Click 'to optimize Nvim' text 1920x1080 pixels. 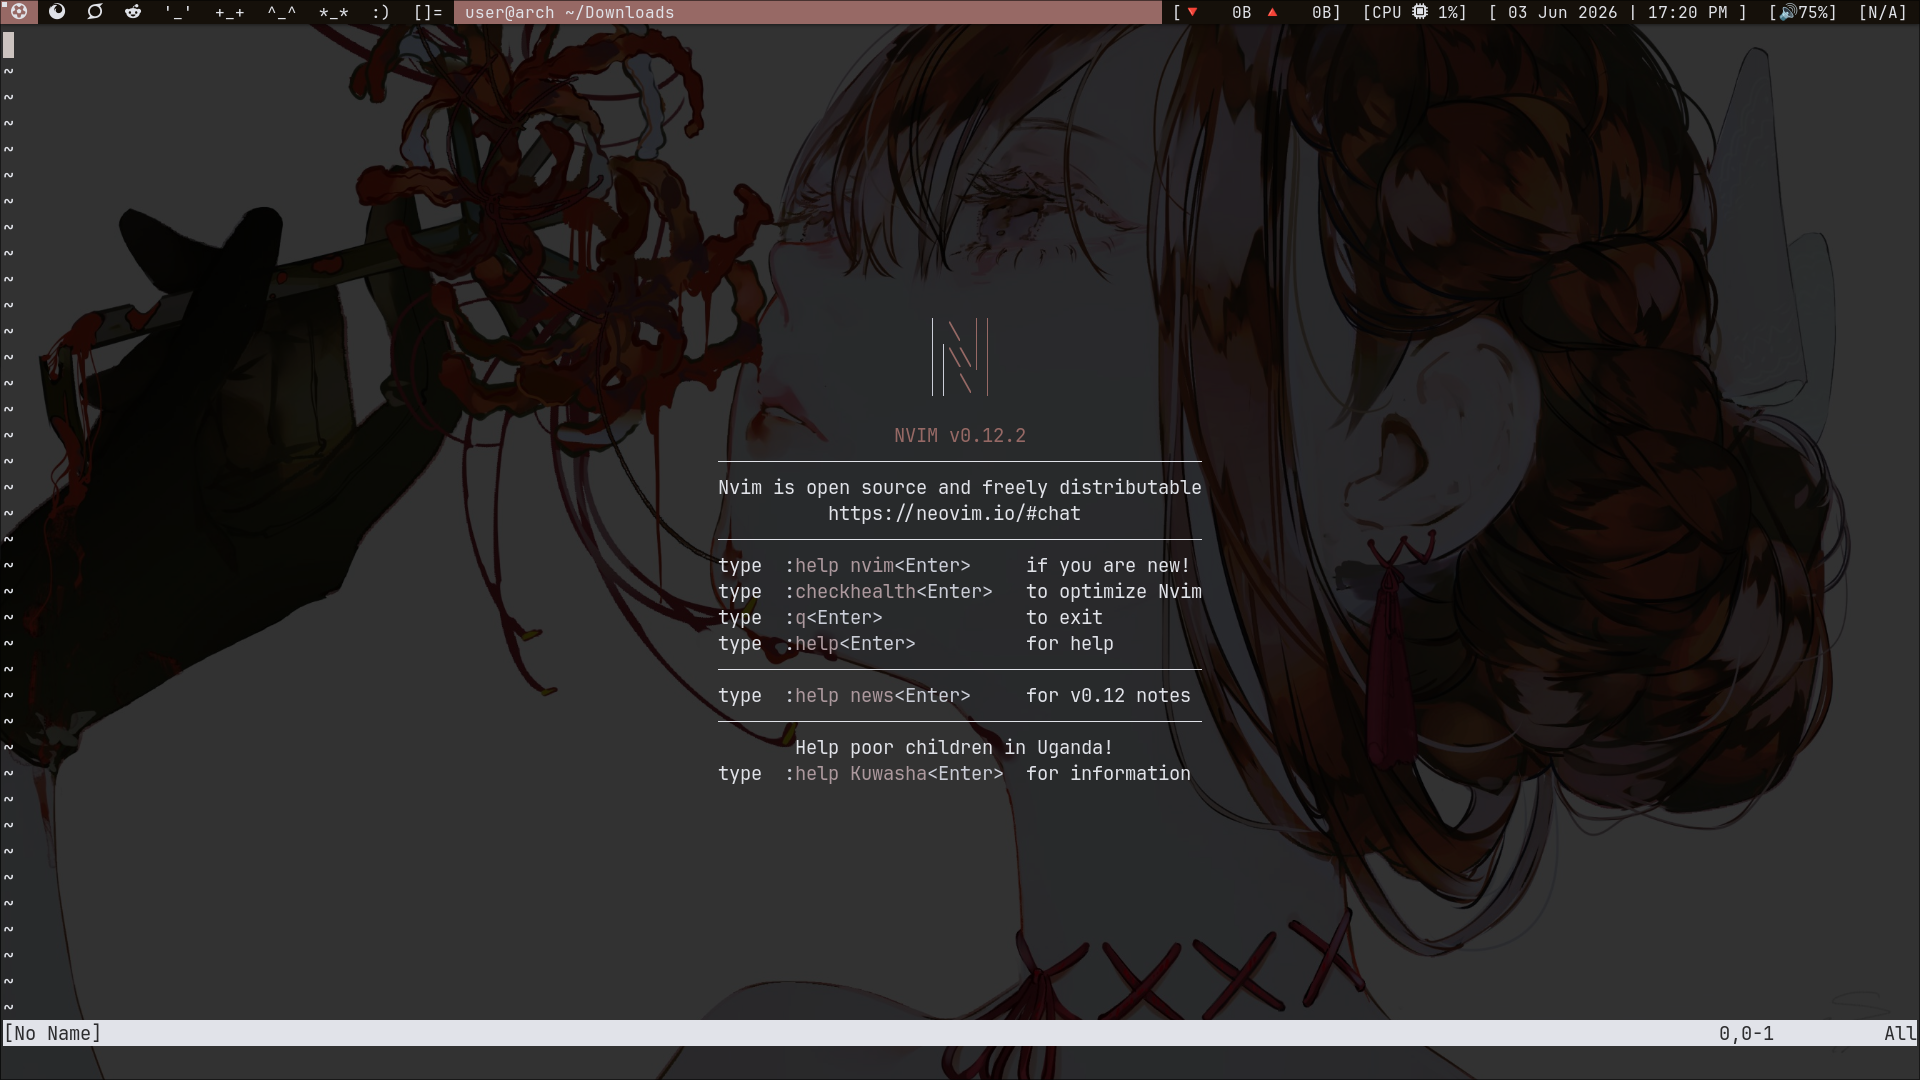[x=1114, y=592]
